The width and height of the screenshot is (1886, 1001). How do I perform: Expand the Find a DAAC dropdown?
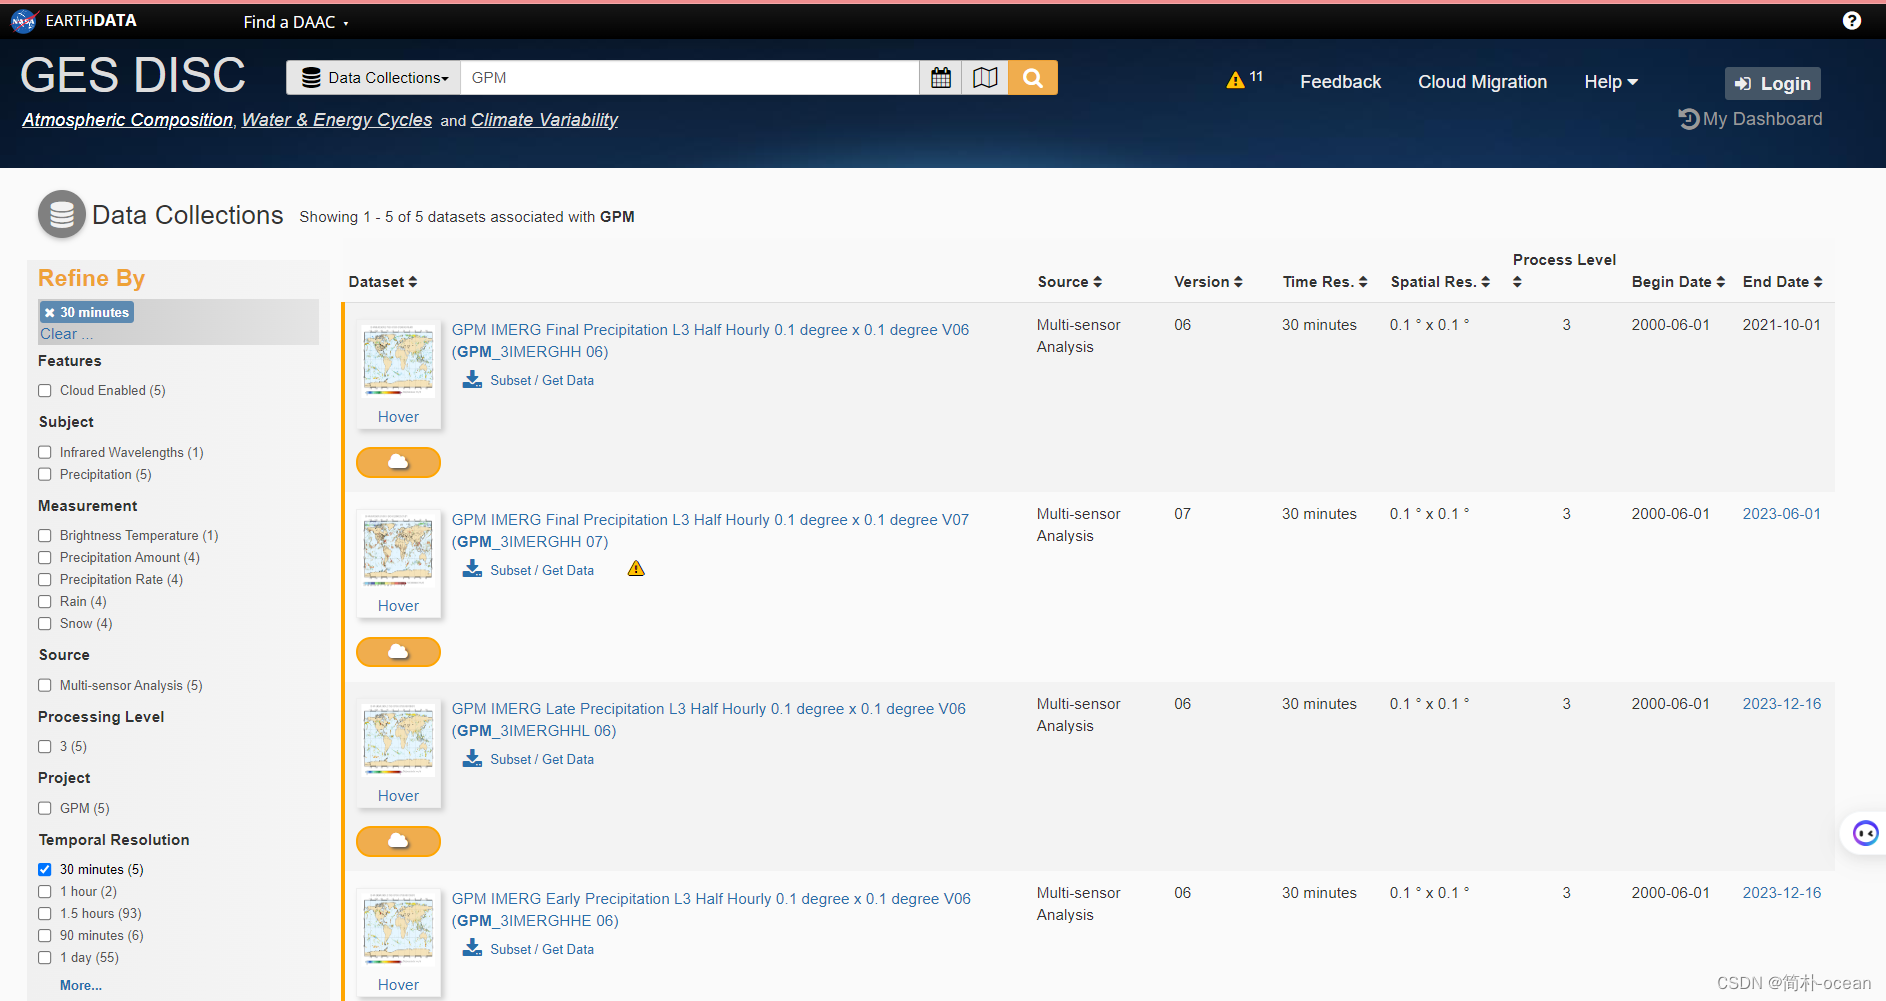coord(296,22)
